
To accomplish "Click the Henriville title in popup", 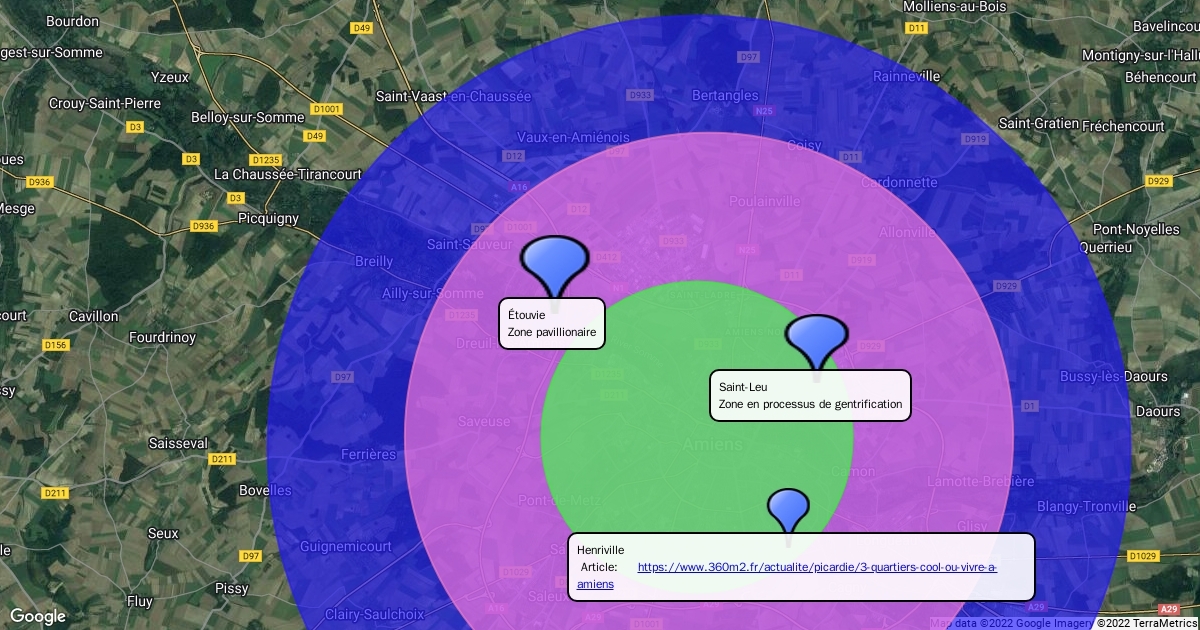I will click(601, 550).
